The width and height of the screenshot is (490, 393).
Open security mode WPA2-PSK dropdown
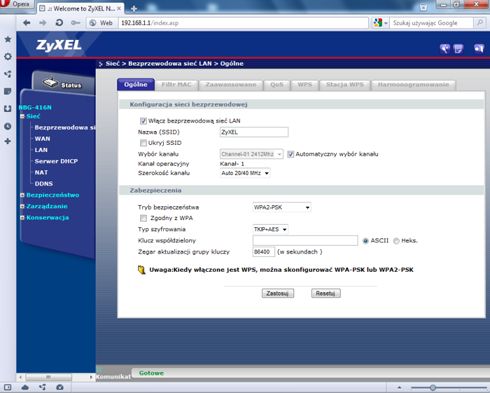click(282, 207)
